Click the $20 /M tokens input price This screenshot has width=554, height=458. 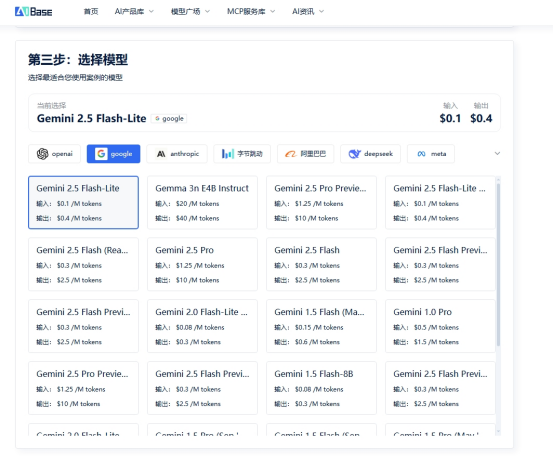[198, 204]
